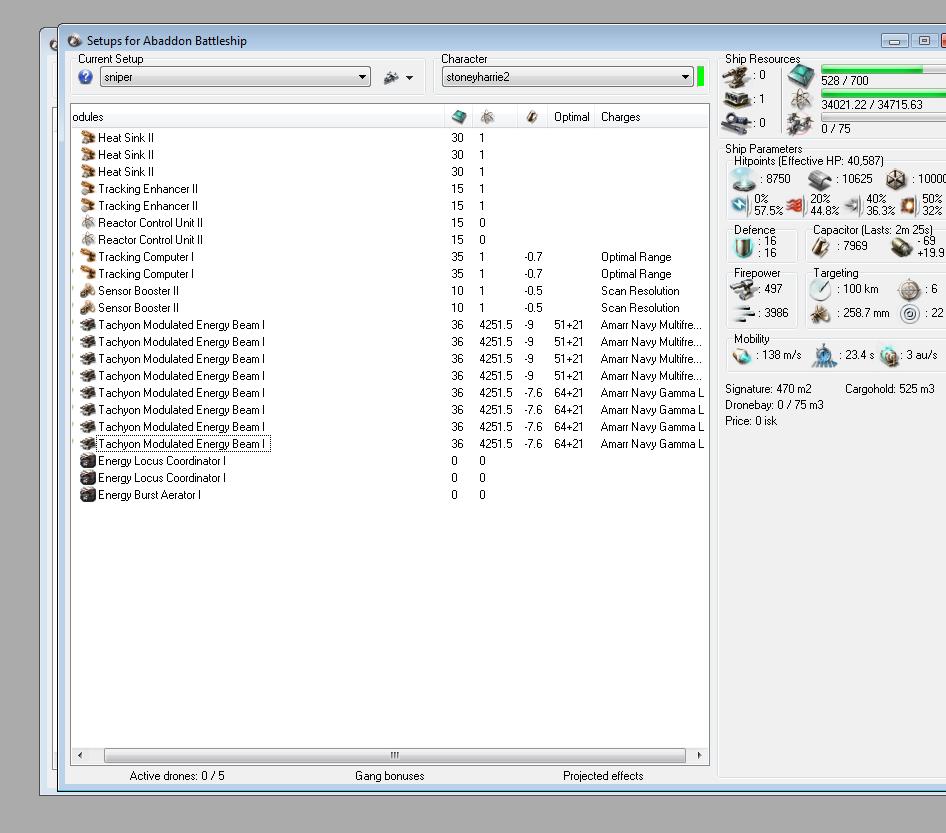Click the Charges column header
946x833 pixels.
pyautogui.click(x=620, y=116)
